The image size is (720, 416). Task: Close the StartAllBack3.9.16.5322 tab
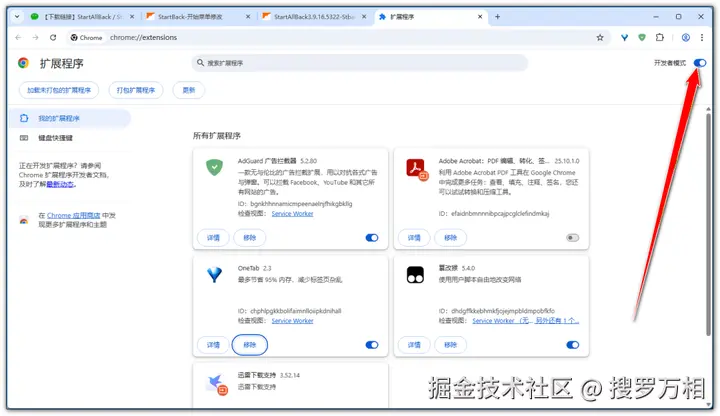point(364,17)
